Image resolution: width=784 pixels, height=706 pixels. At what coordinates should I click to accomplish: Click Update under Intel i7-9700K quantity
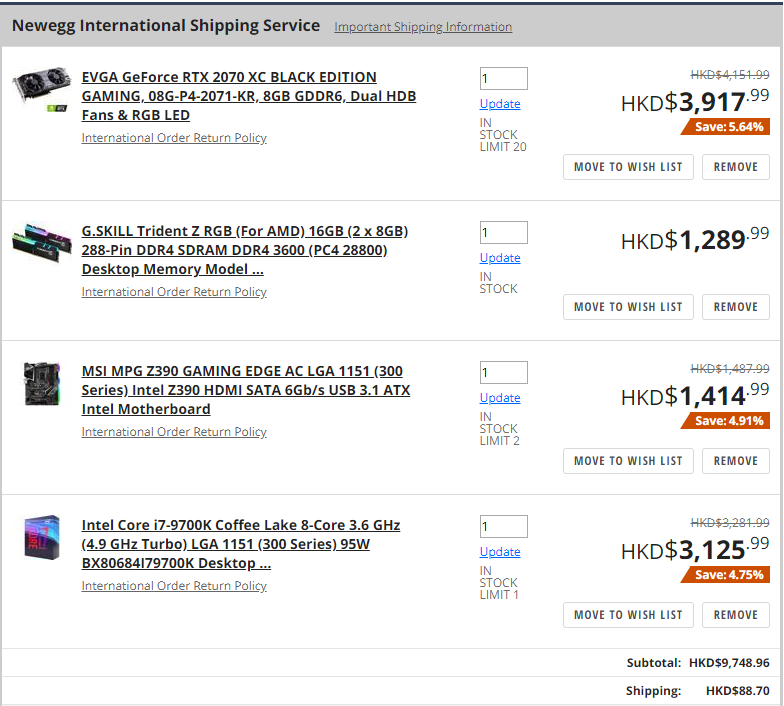pyautogui.click(x=500, y=552)
